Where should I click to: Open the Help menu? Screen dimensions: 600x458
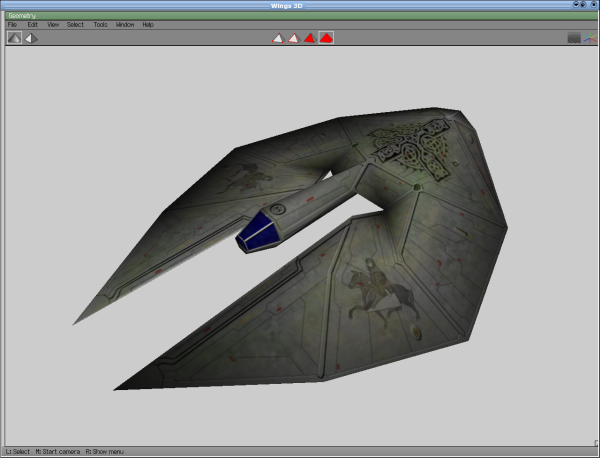148,24
